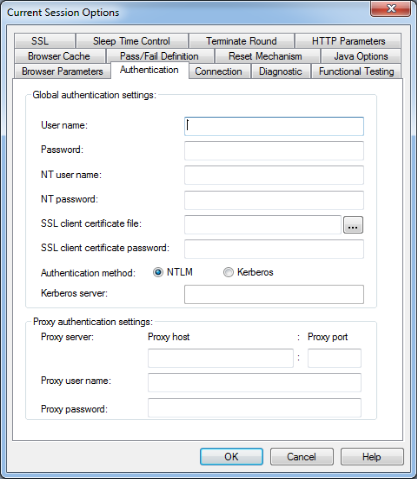Switch to the Connection tab
Screen dimensions: 418x479
pyautogui.click(x=219, y=71)
